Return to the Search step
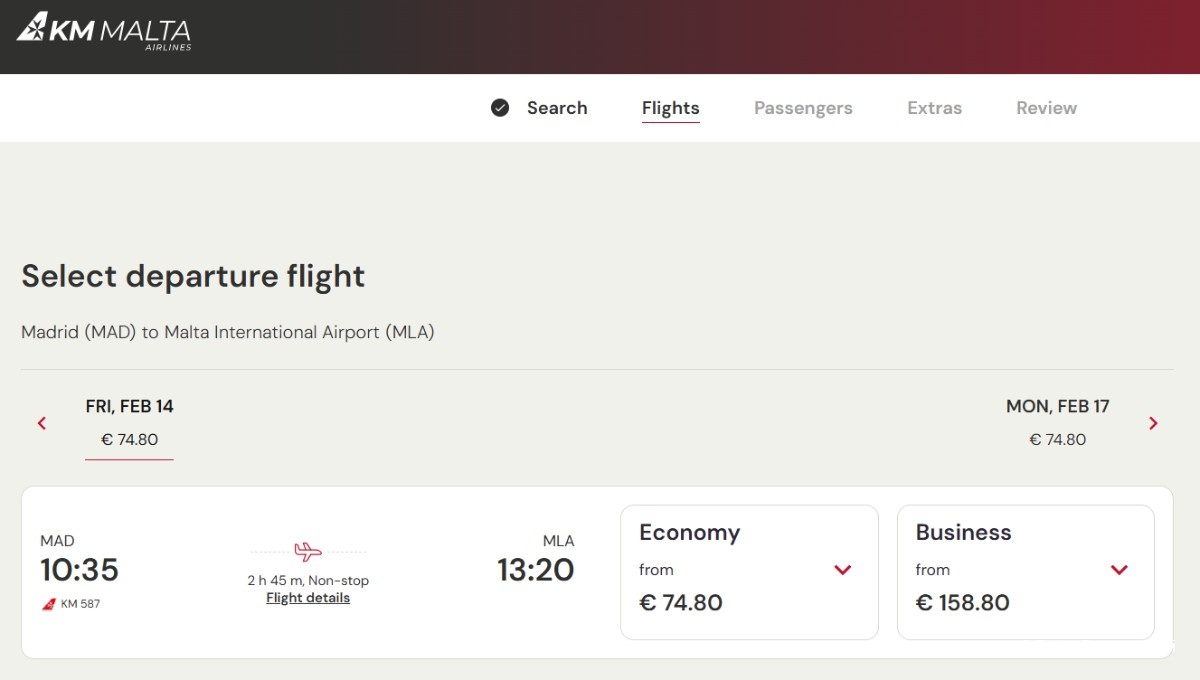The image size is (1200, 680). point(557,108)
